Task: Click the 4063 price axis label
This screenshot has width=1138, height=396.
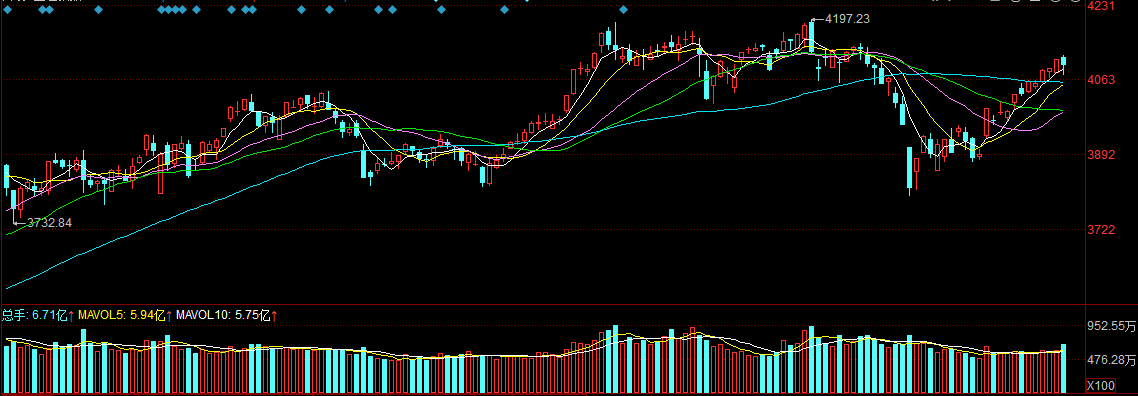Action: pyautogui.click(x=1100, y=80)
